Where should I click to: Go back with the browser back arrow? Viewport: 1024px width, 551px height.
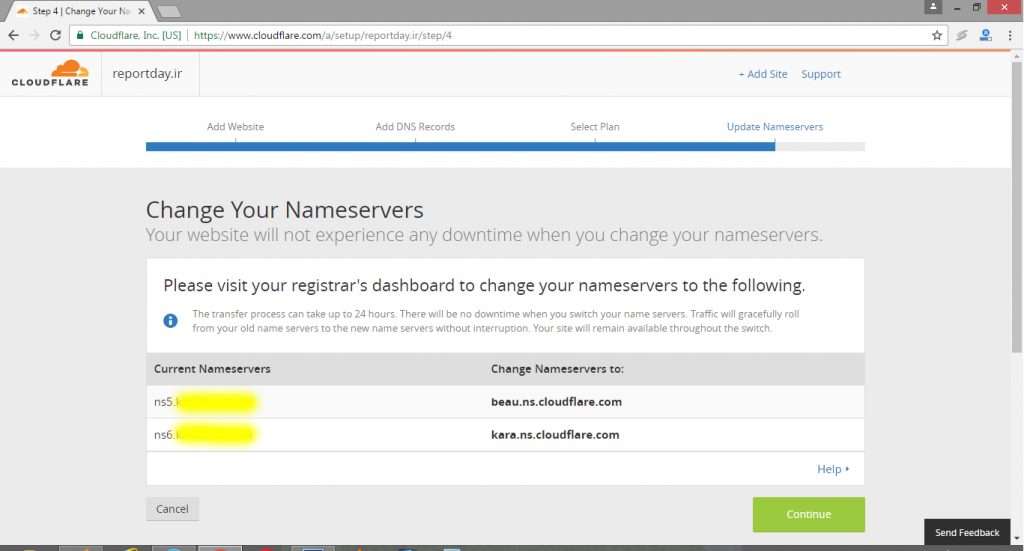point(14,35)
